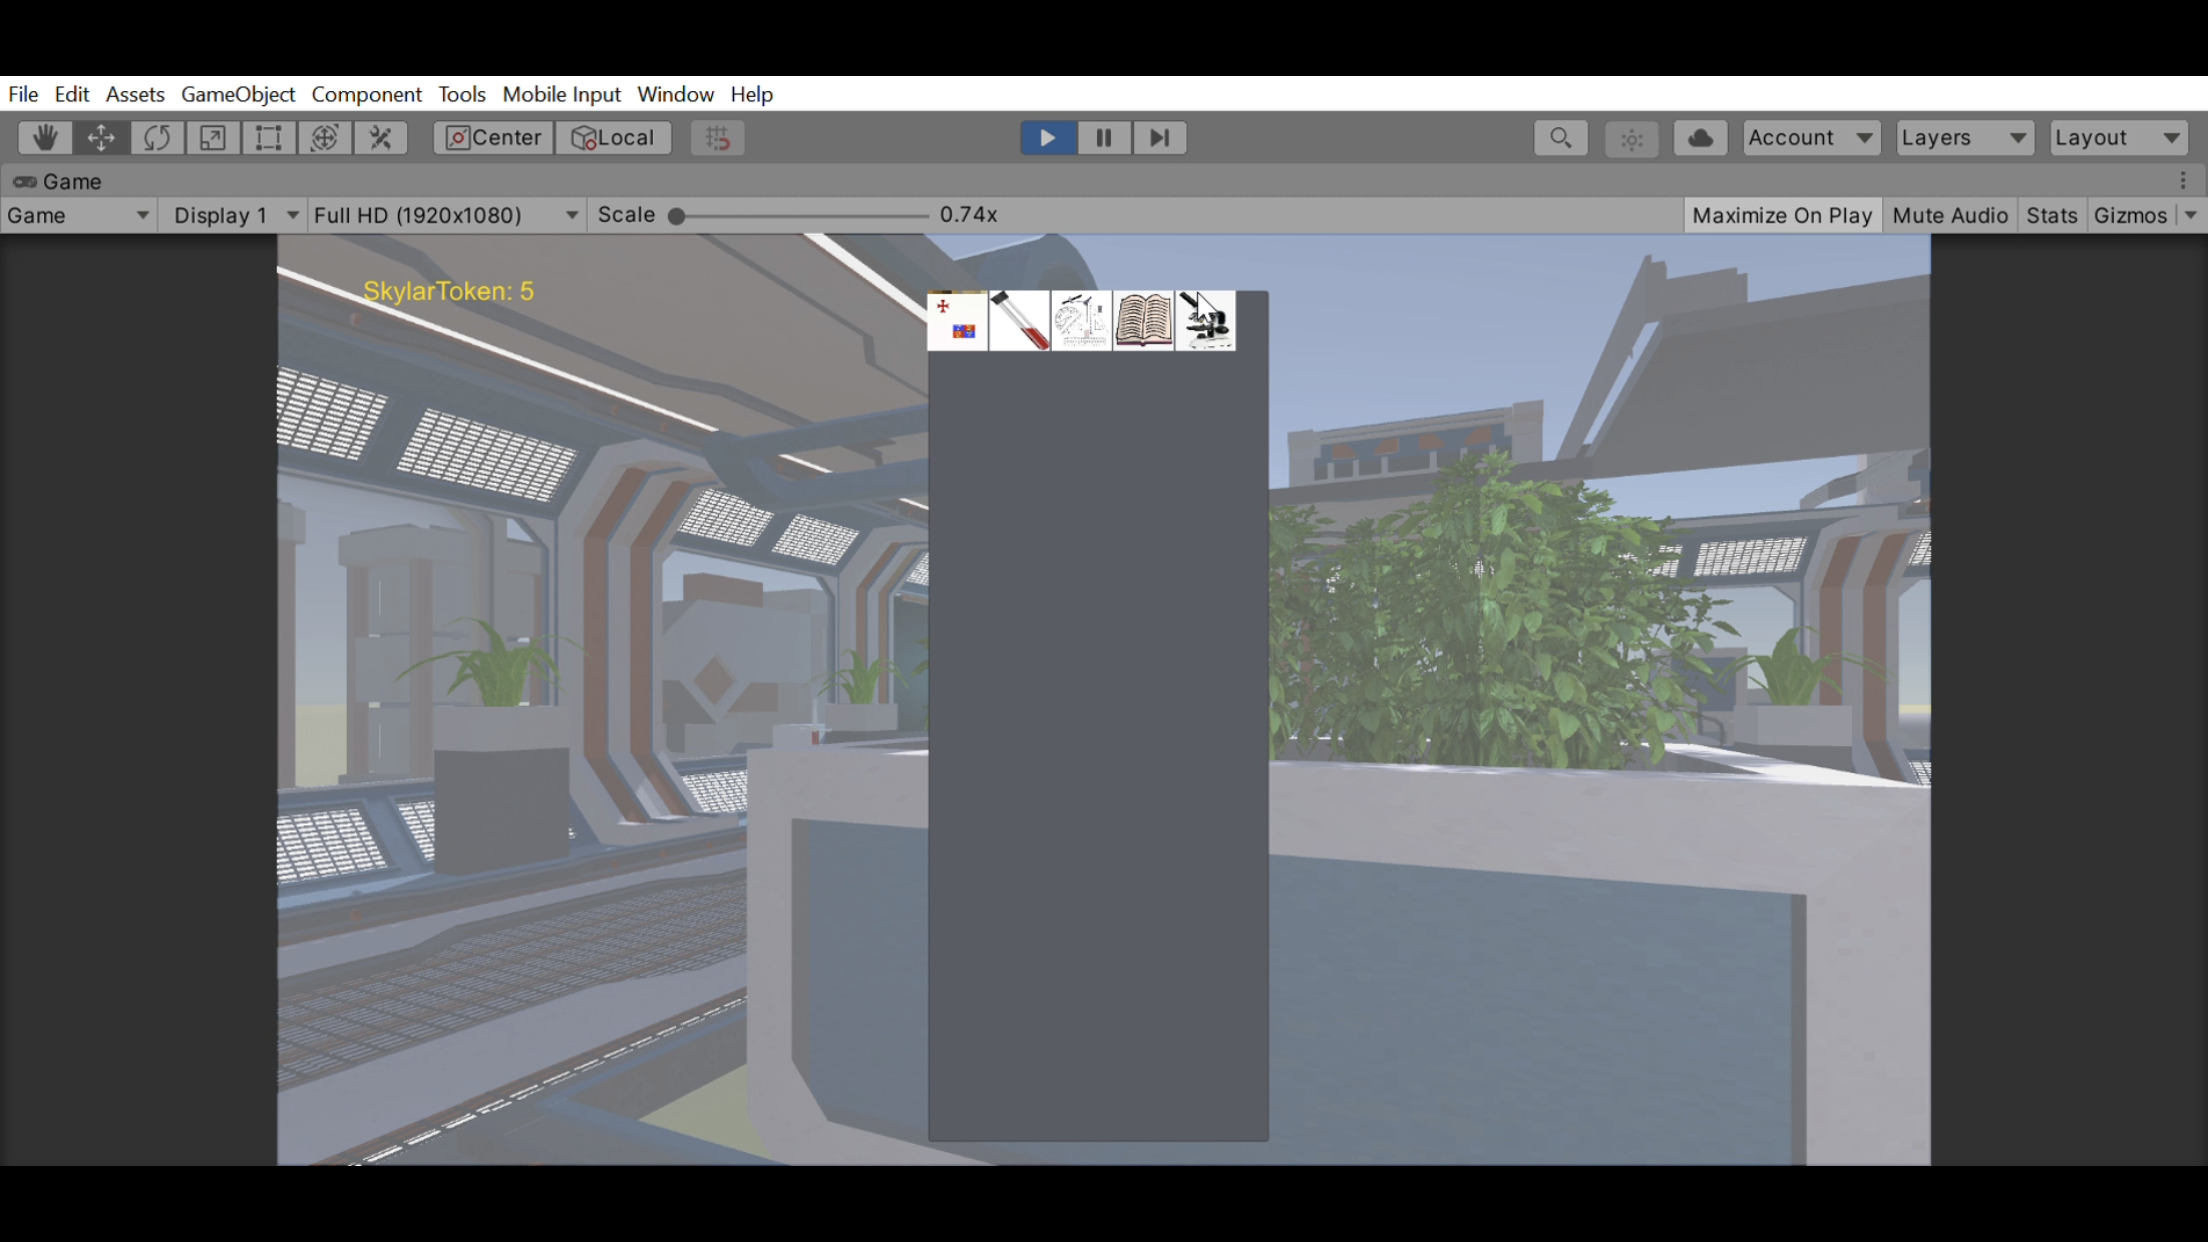This screenshot has width=2208, height=1242.
Task: Select the Hand tool
Action: coord(44,138)
